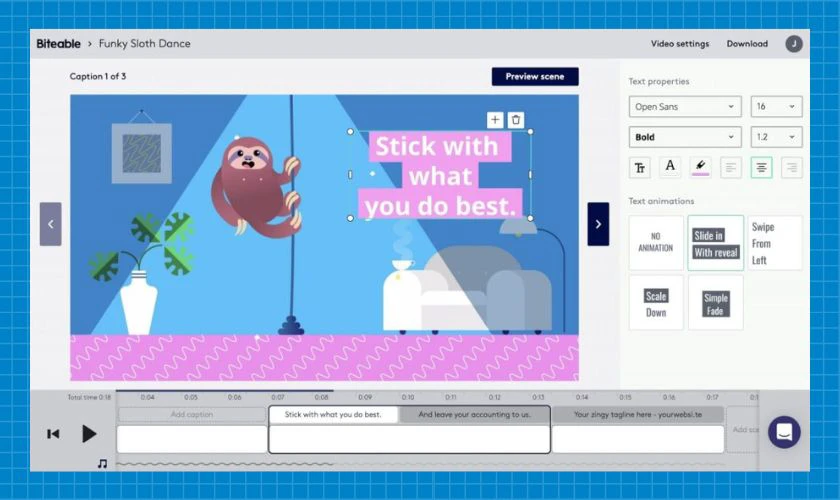Viewport: 840px width, 500px height.
Task: Select the 'Your zingy tagline here' caption
Action: coord(638,414)
